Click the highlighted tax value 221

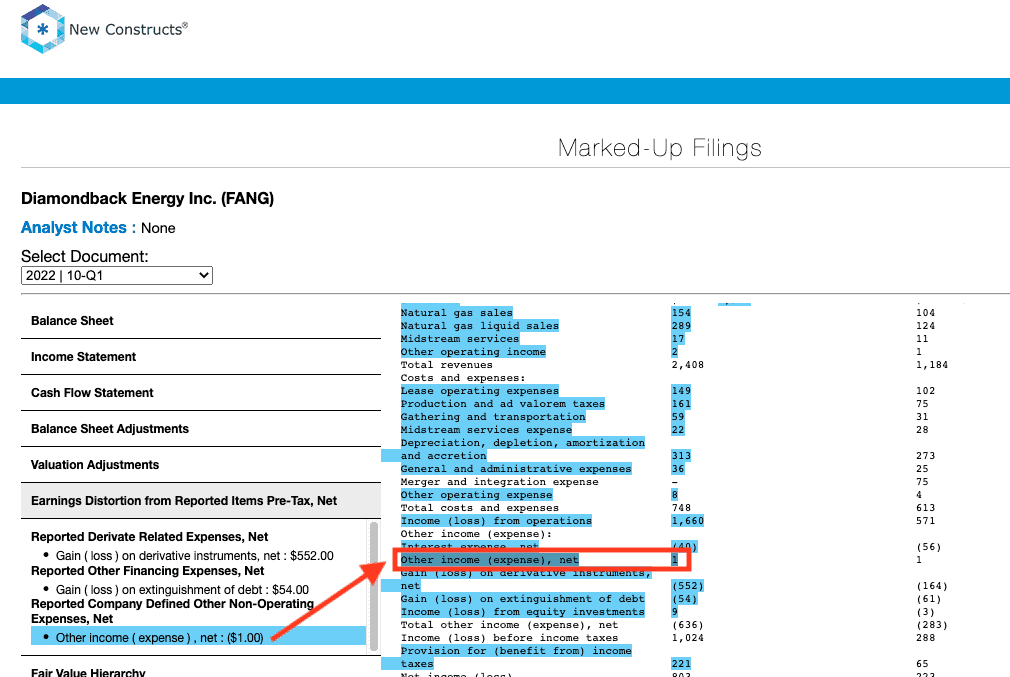(x=681, y=663)
